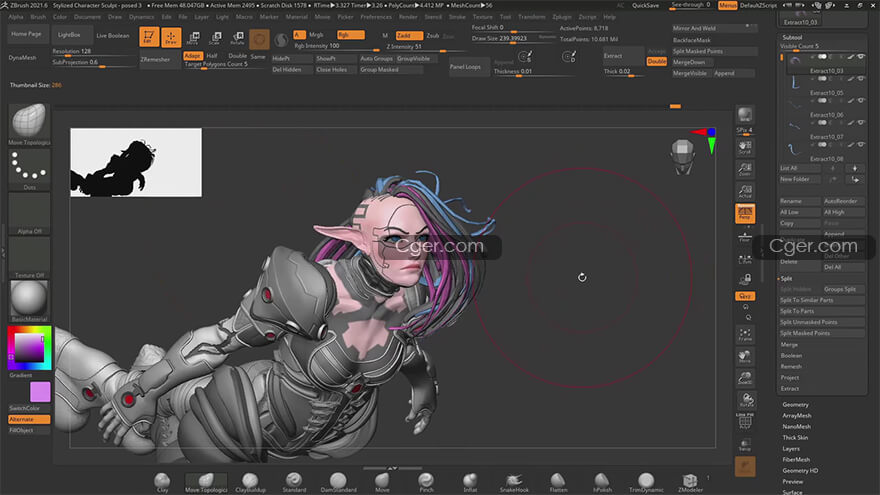The height and width of the screenshot is (495, 880).
Task: Click QuickSave in the title bar
Action: click(x=646, y=6)
